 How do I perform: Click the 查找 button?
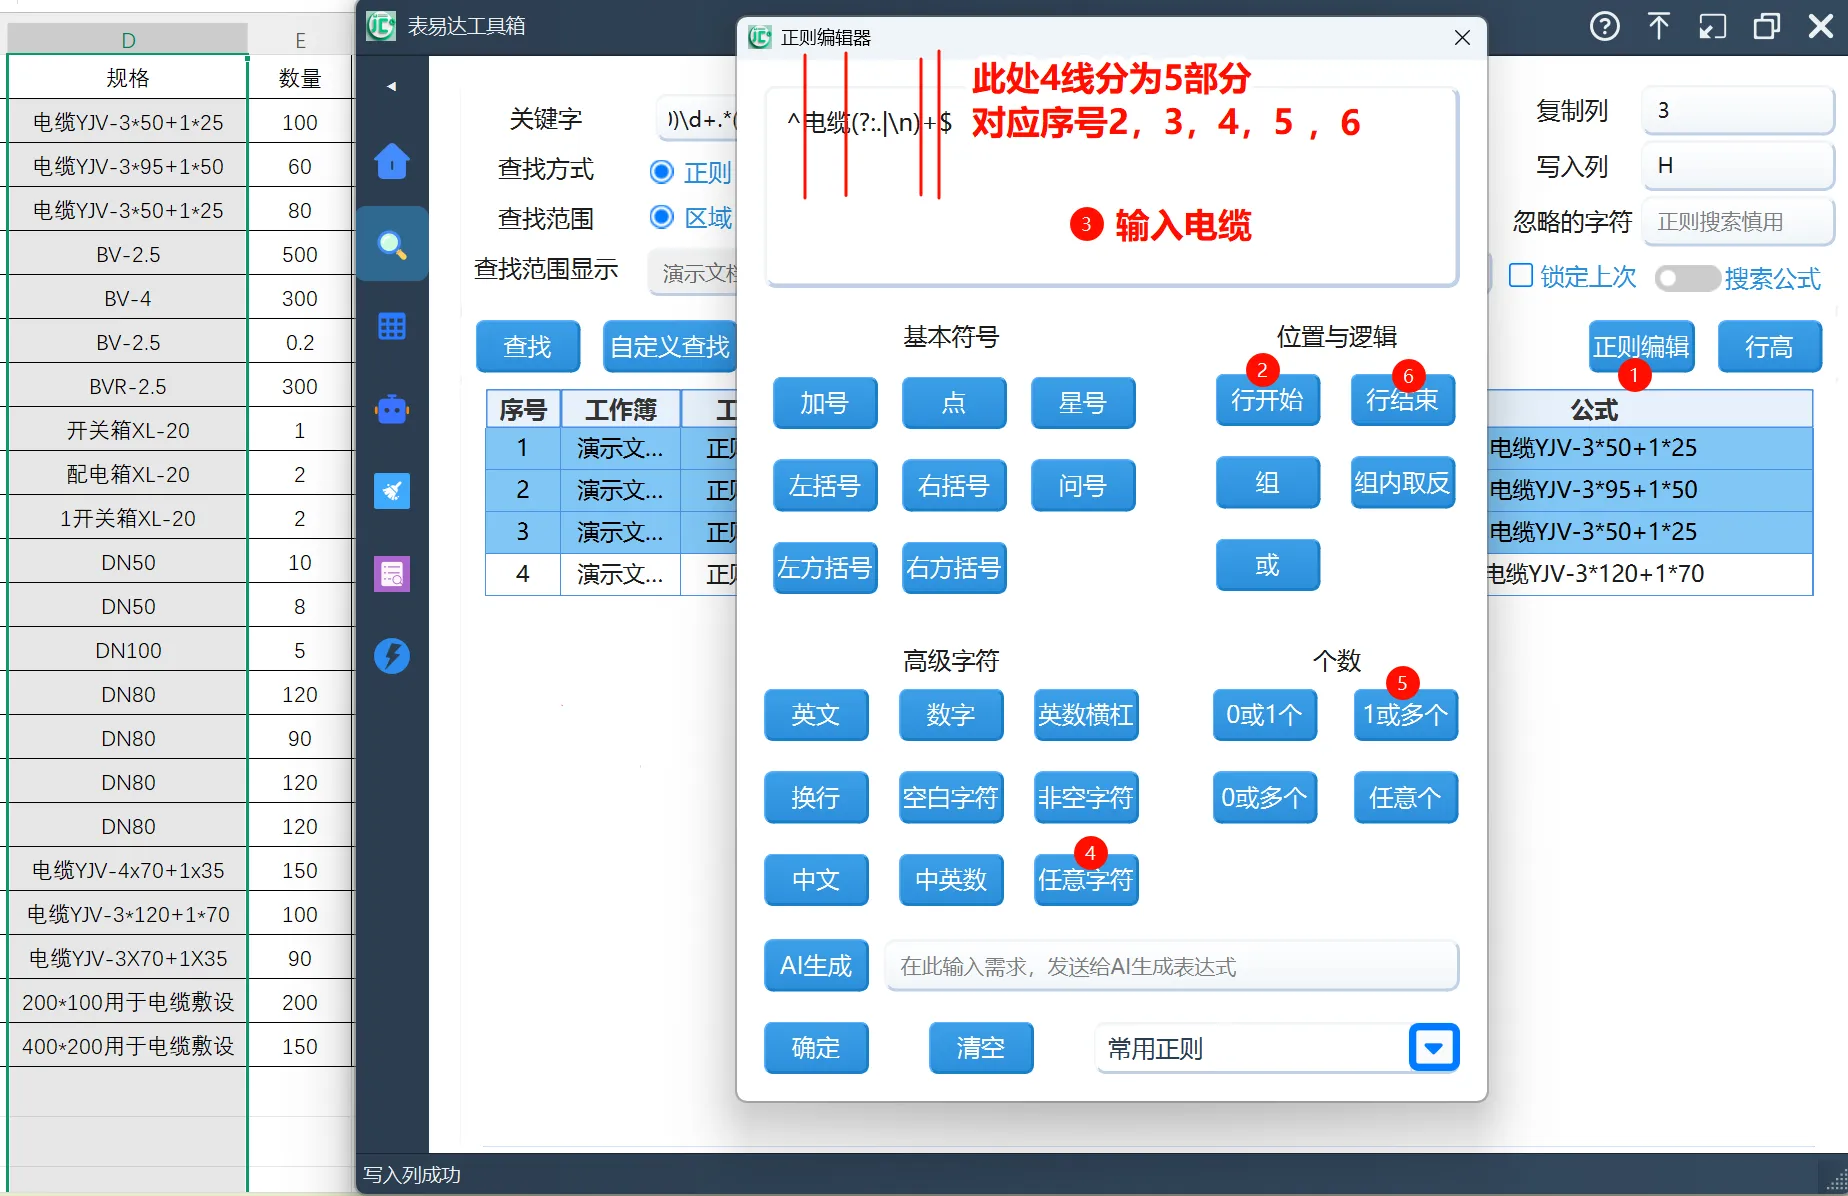pyautogui.click(x=528, y=347)
